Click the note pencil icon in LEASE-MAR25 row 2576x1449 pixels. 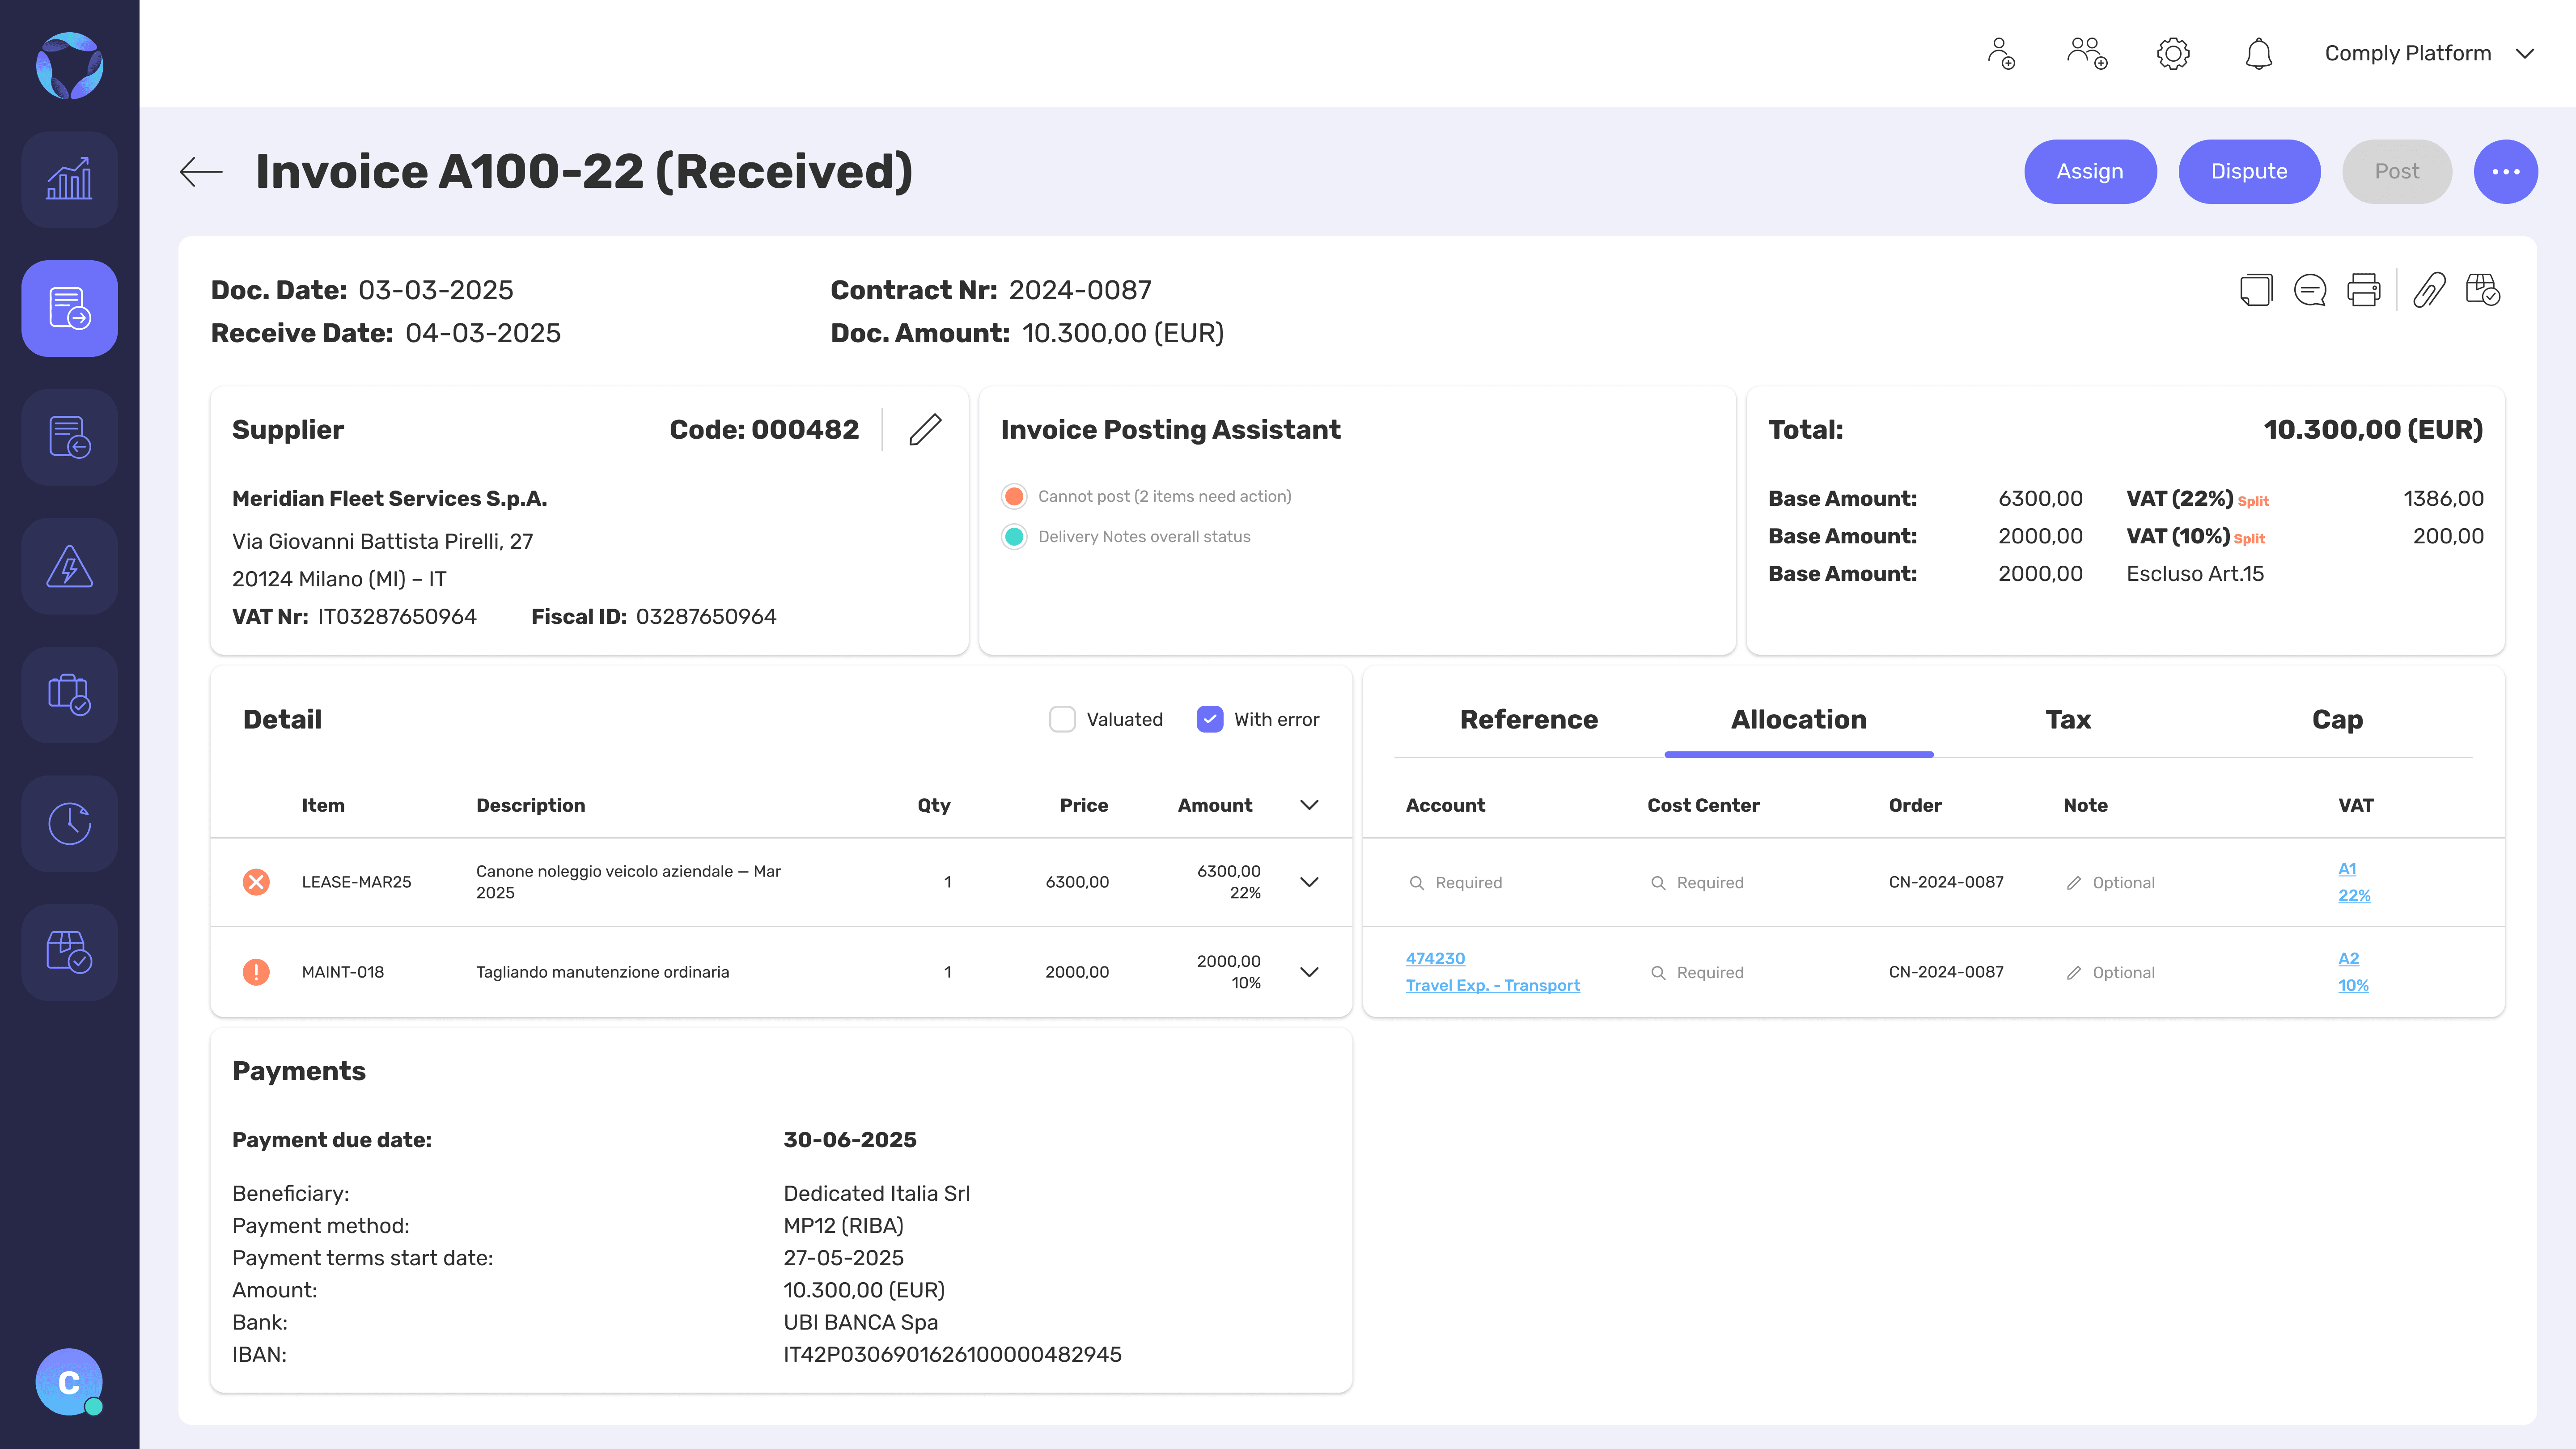point(2074,883)
